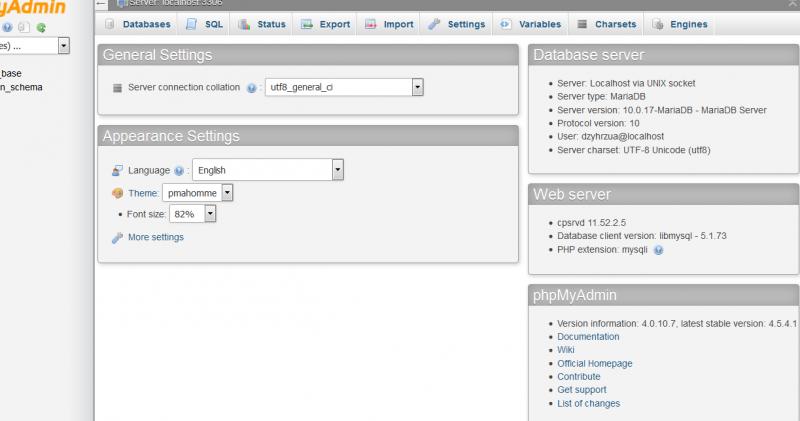
Task: Expand the server connection collation dropdown
Action: point(417,88)
